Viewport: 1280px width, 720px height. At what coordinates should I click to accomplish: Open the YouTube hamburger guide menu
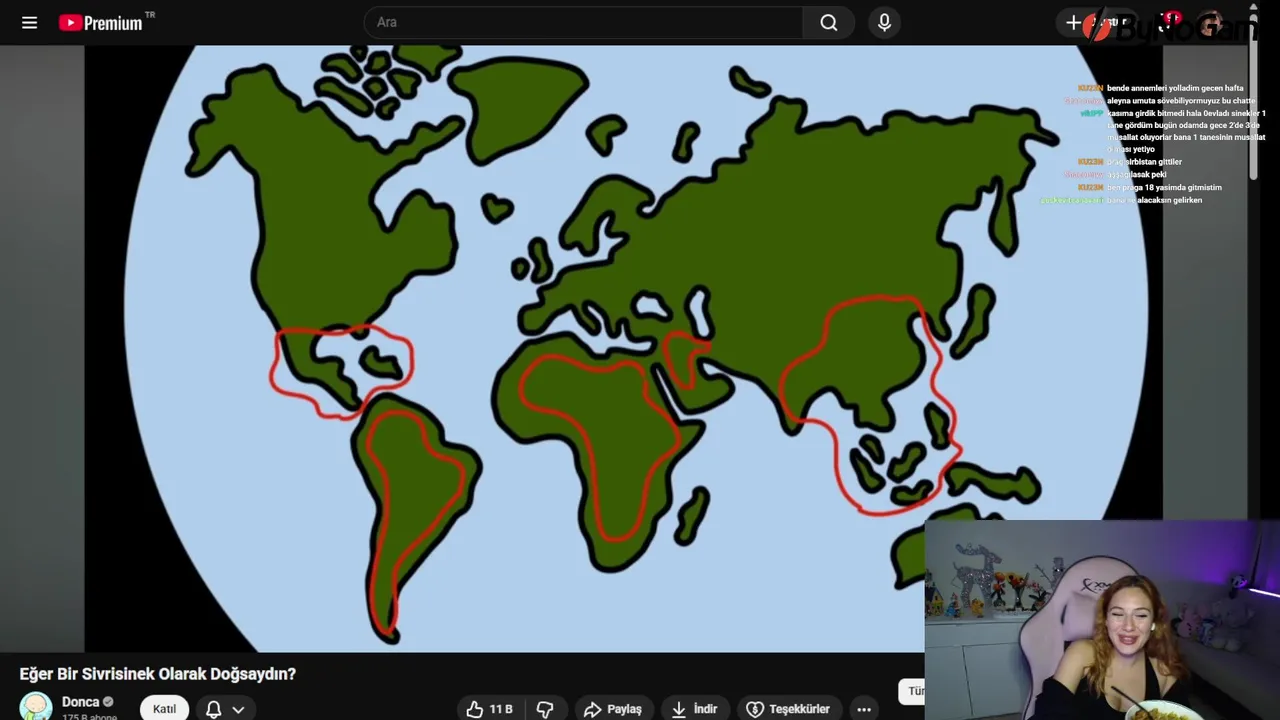(29, 22)
